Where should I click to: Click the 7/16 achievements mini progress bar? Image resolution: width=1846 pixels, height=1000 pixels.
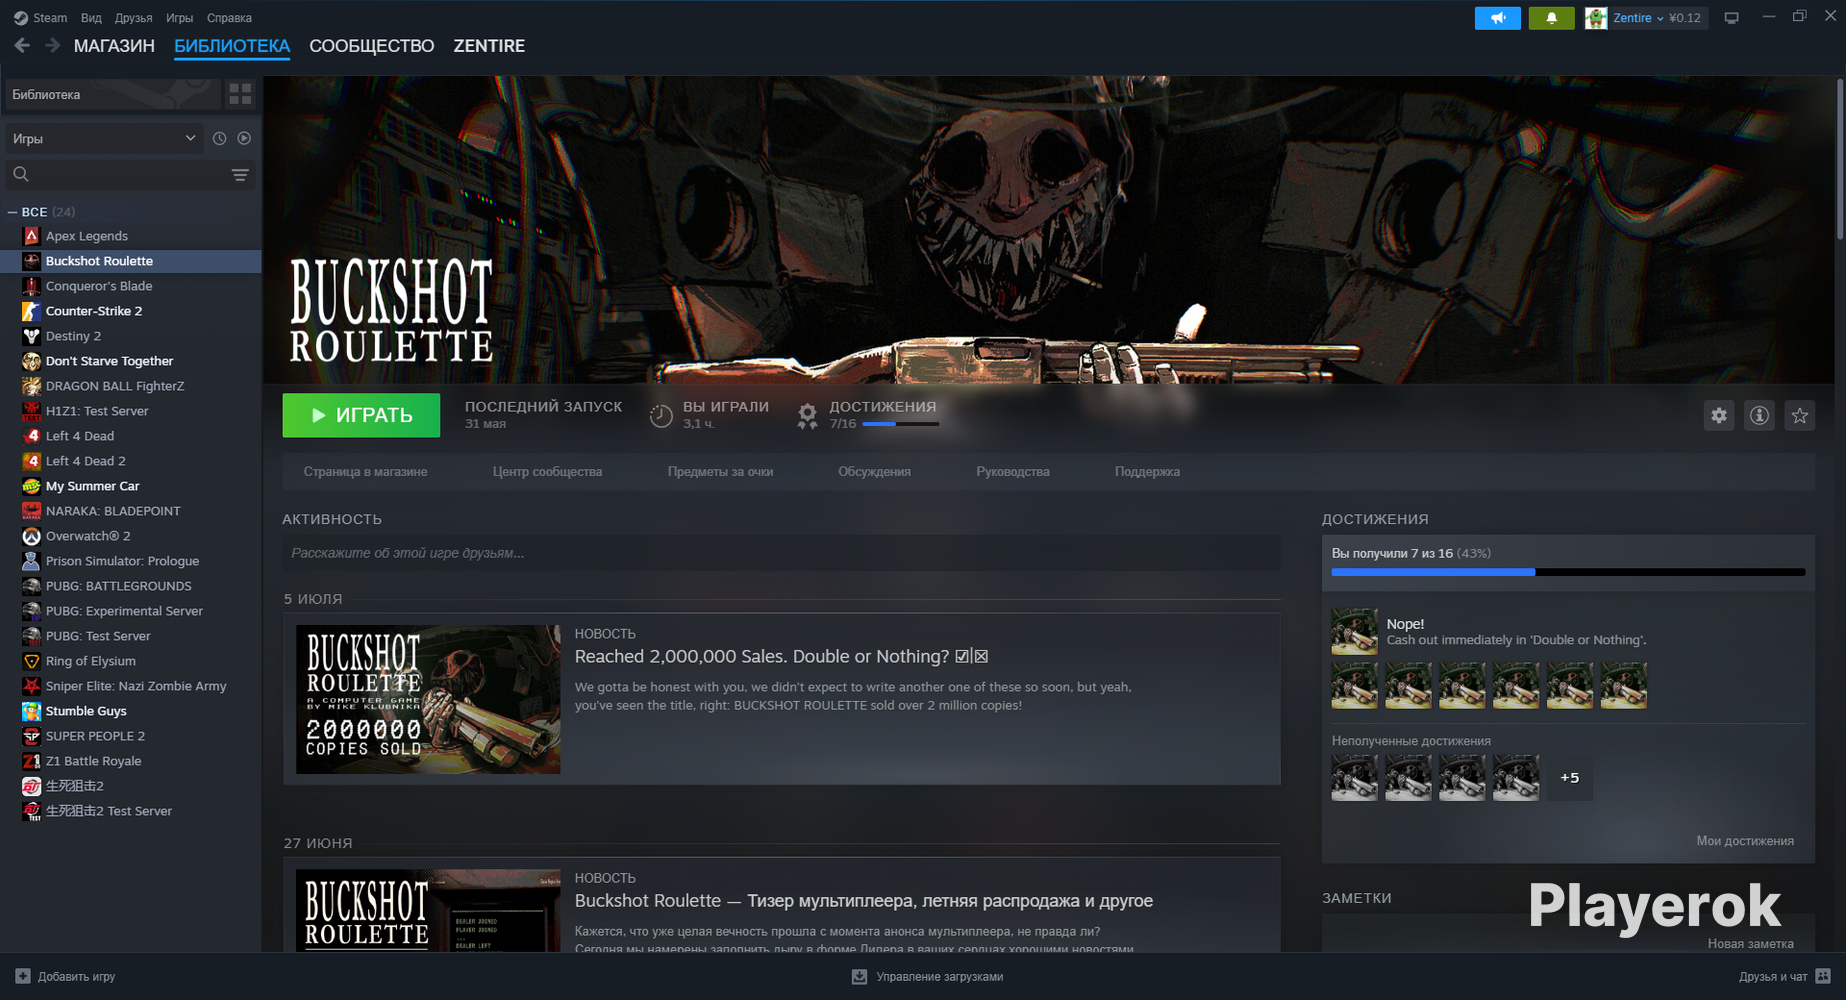[900, 424]
